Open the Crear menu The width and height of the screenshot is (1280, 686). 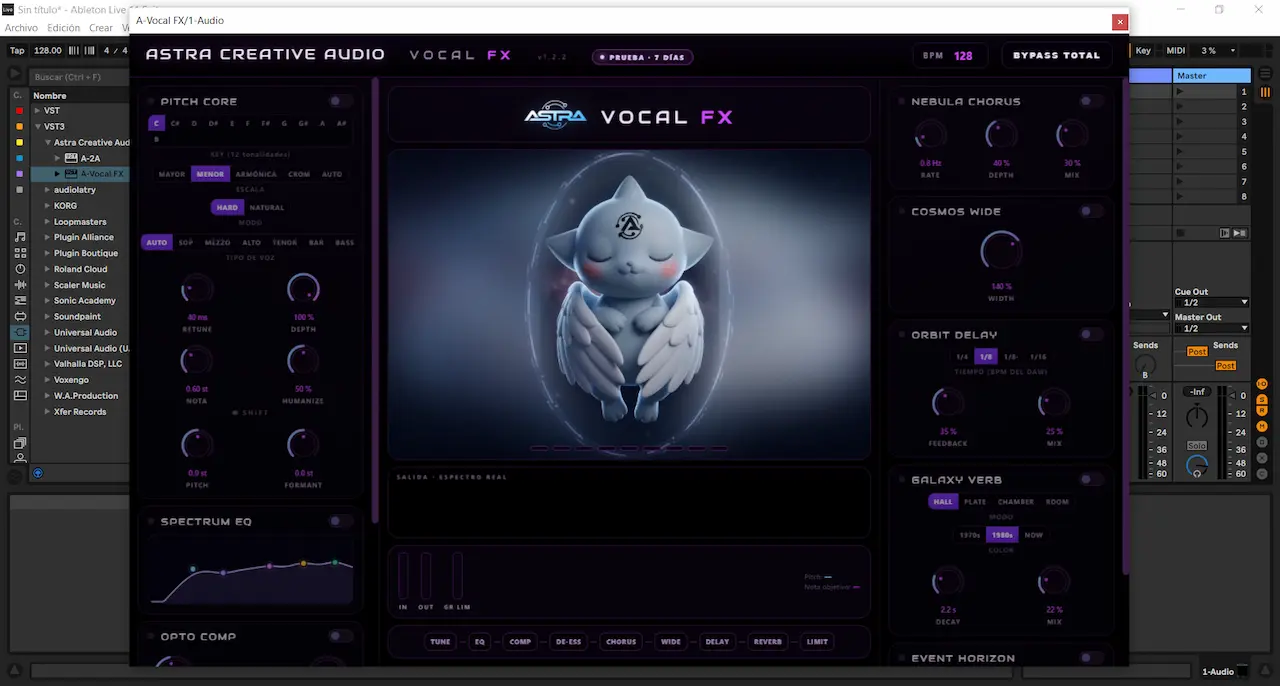(x=101, y=28)
